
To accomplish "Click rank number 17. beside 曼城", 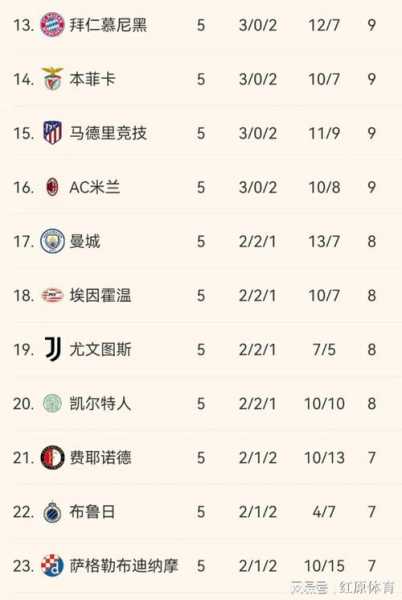I will (24, 241).
